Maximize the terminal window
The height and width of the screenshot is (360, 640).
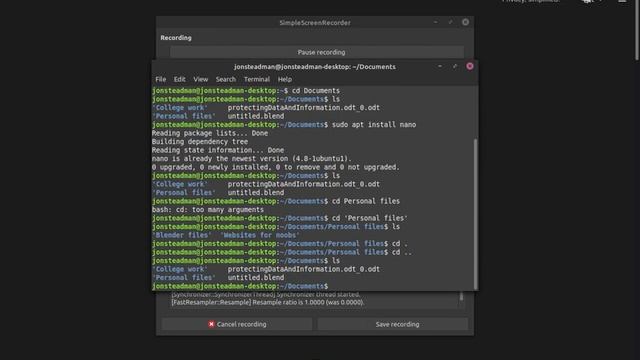point(455,66)
